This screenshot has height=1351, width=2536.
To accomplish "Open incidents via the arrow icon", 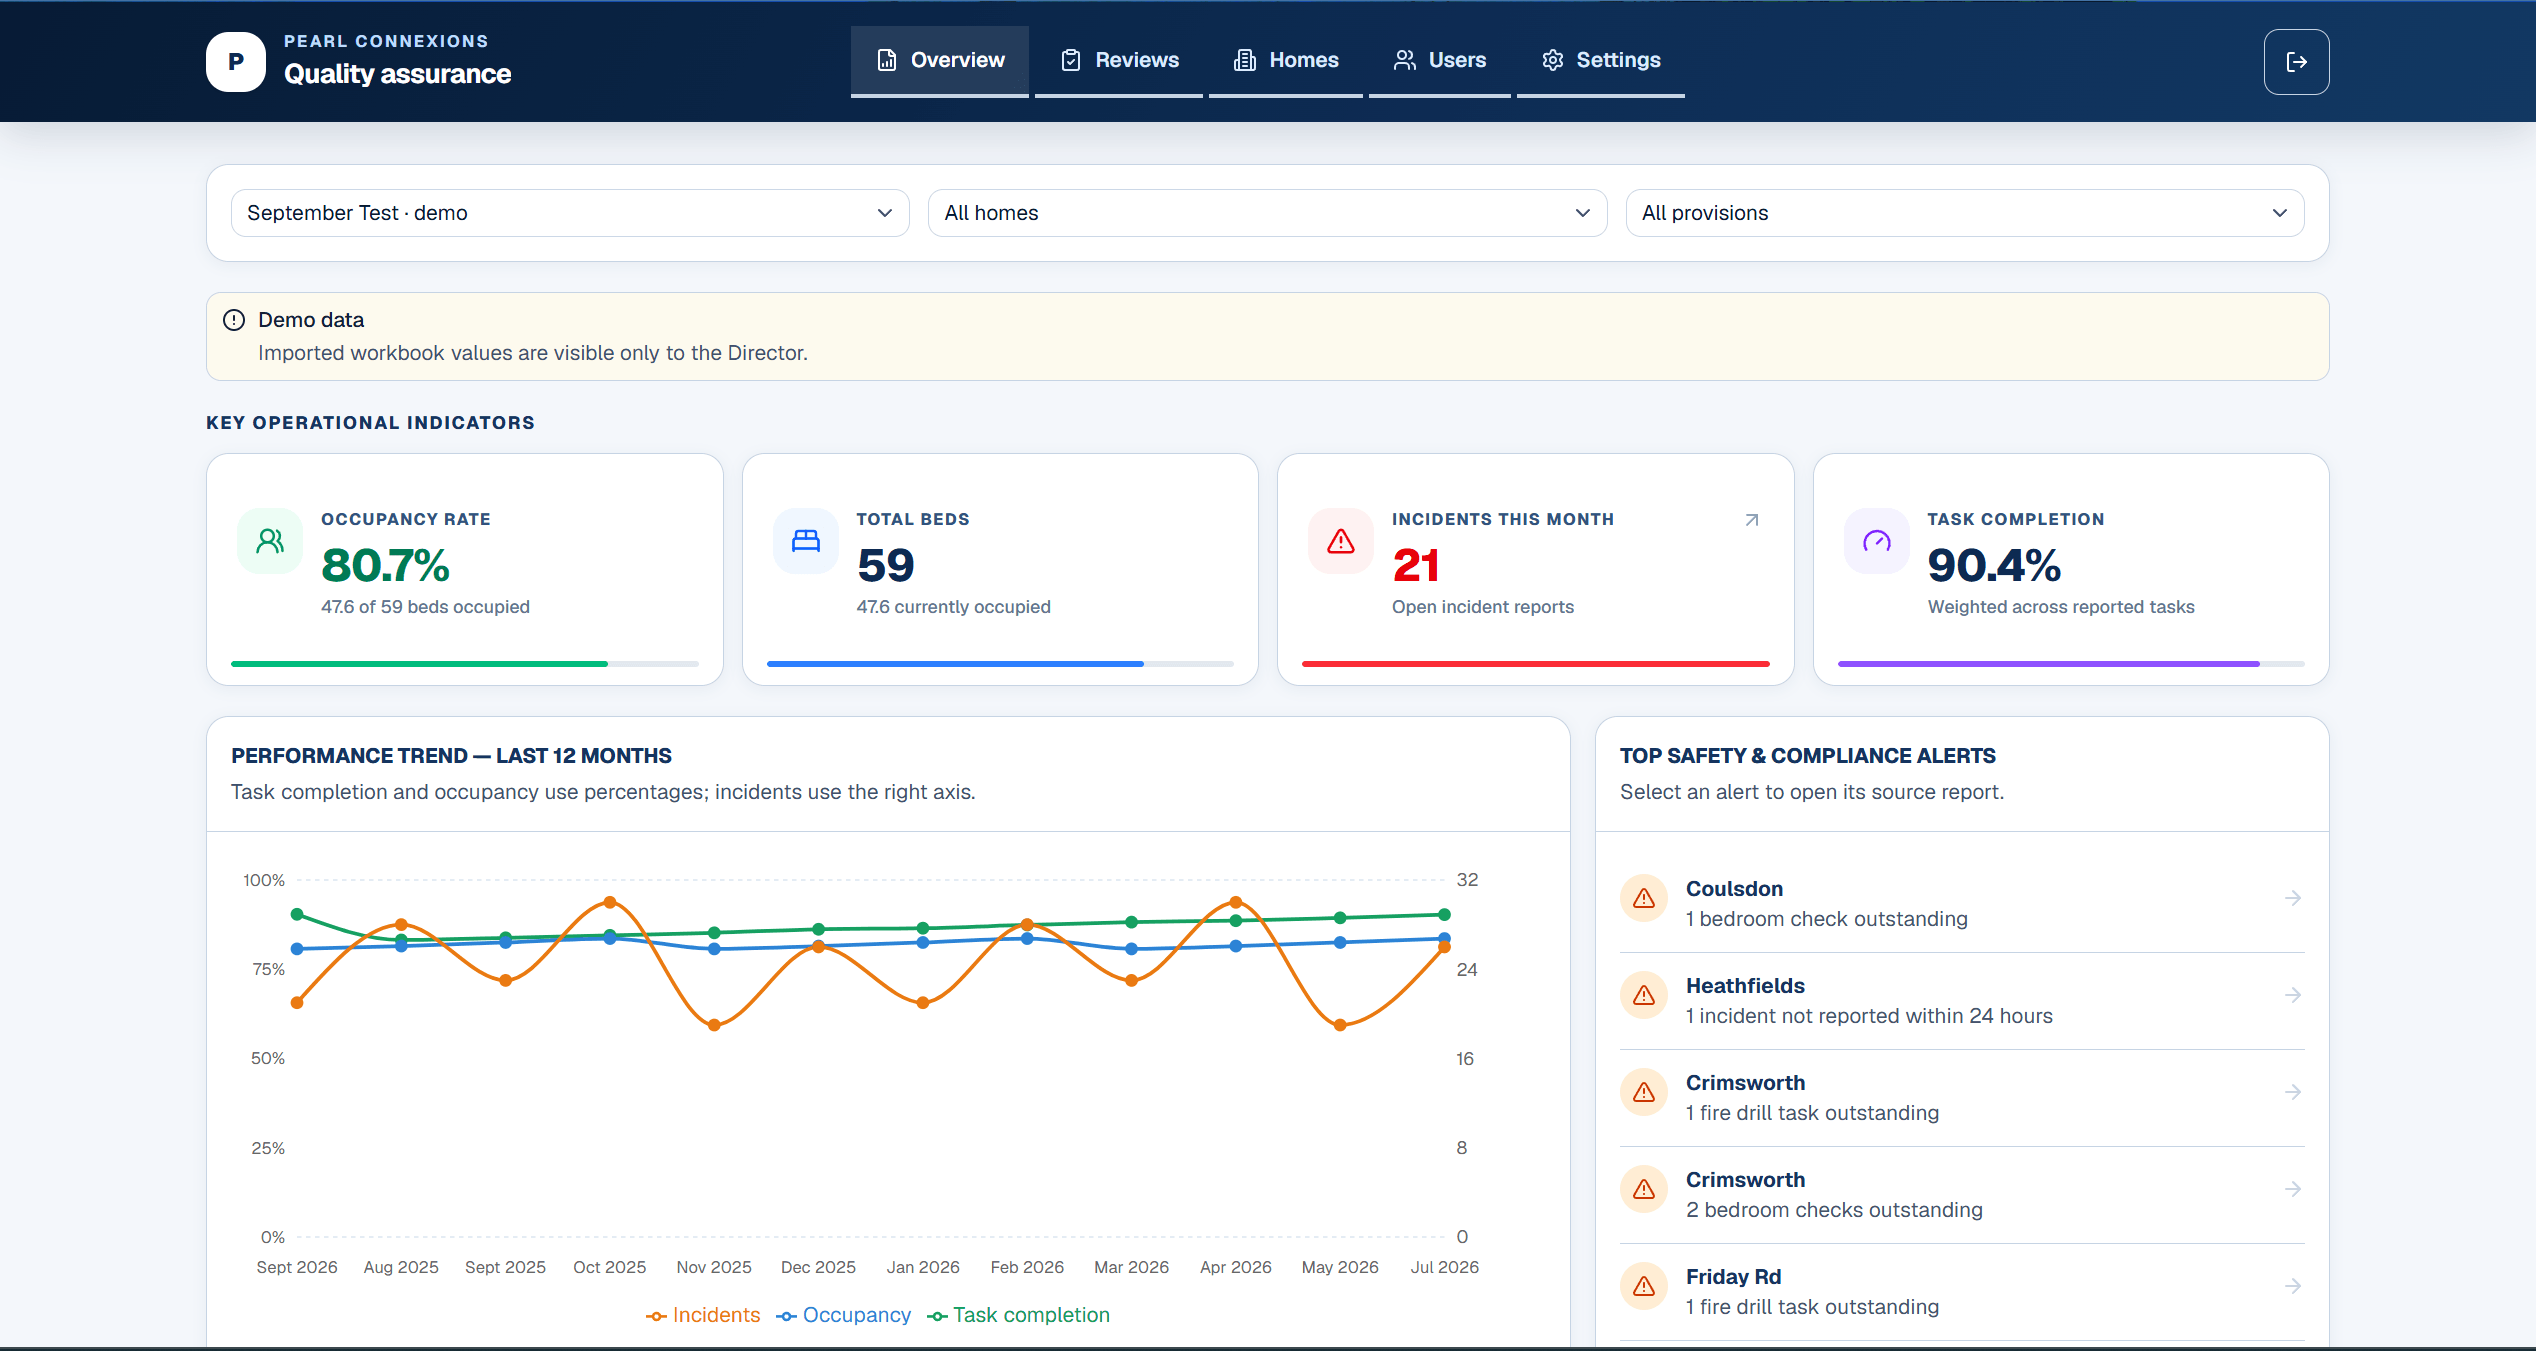I will 1752,520.
